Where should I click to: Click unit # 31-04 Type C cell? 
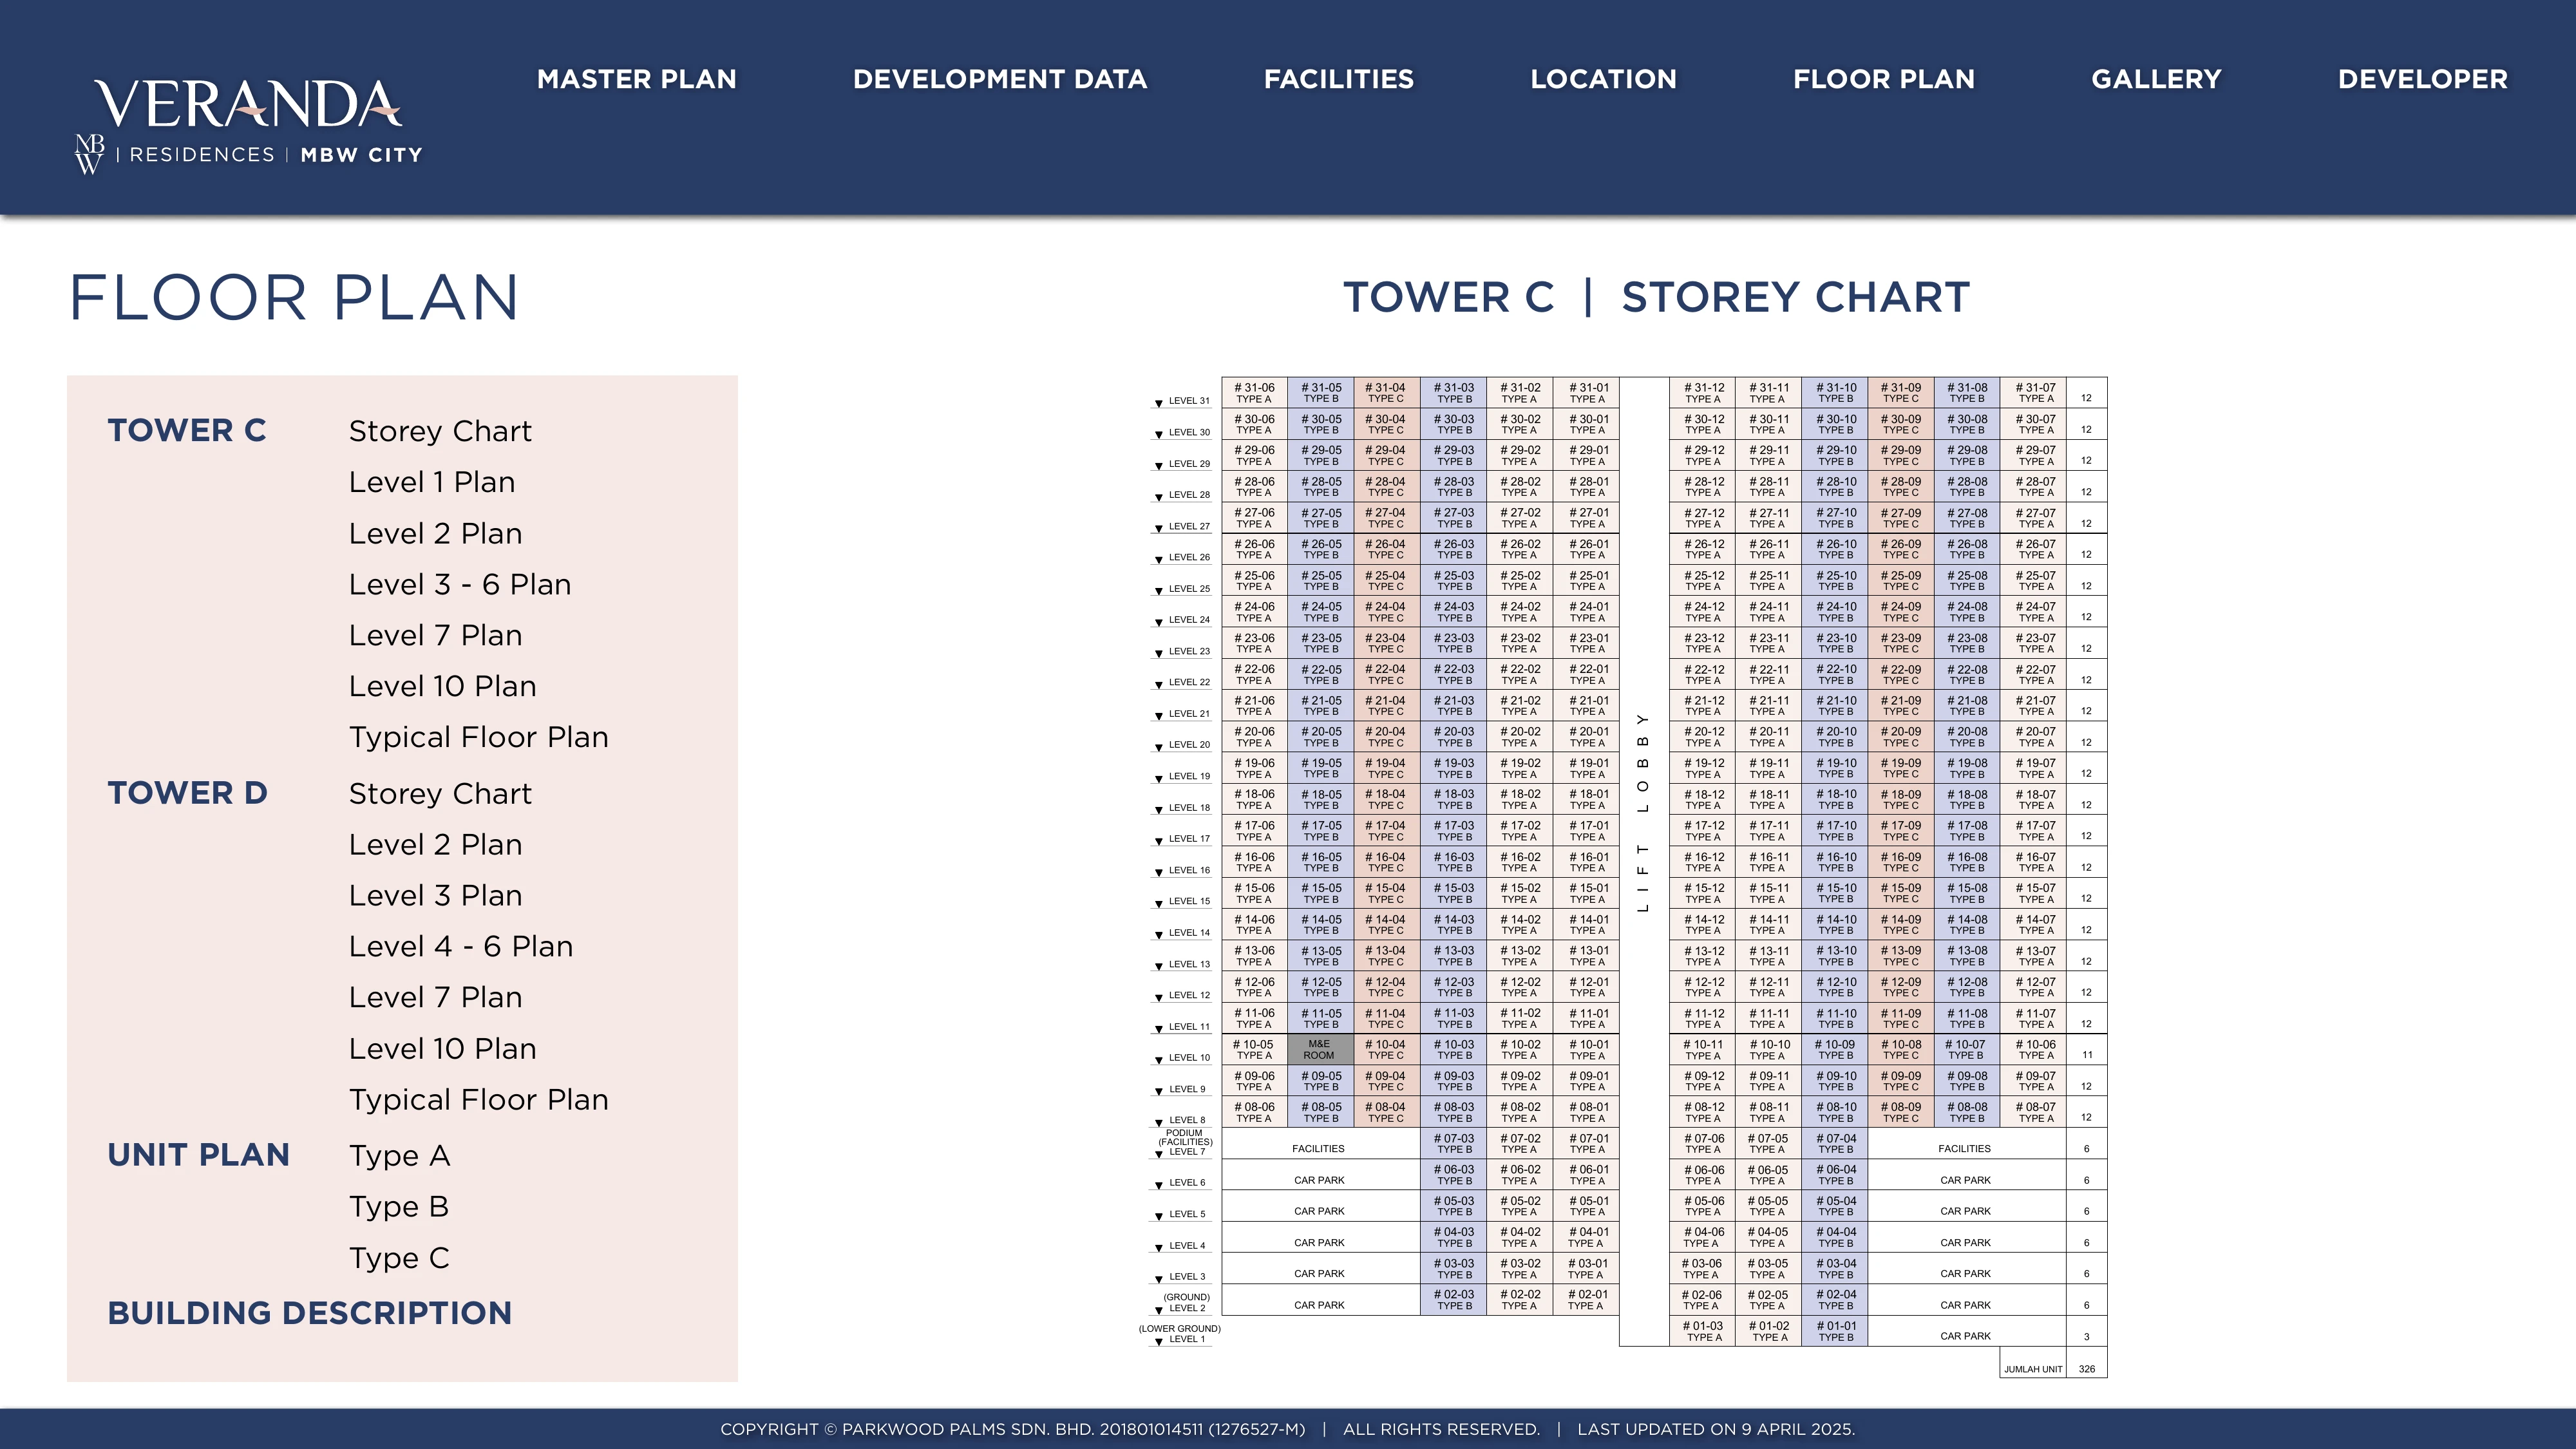[1386, 393]
